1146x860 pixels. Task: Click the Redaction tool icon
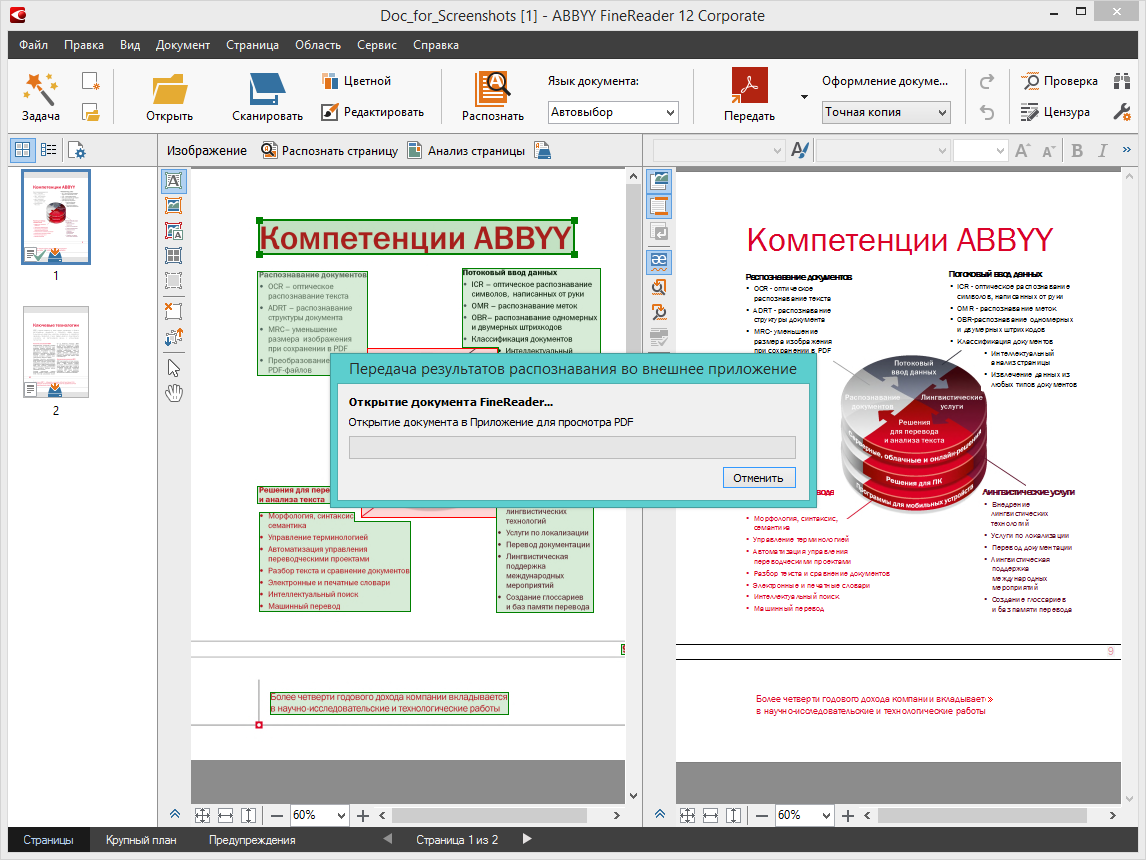tap(1030, 112)
